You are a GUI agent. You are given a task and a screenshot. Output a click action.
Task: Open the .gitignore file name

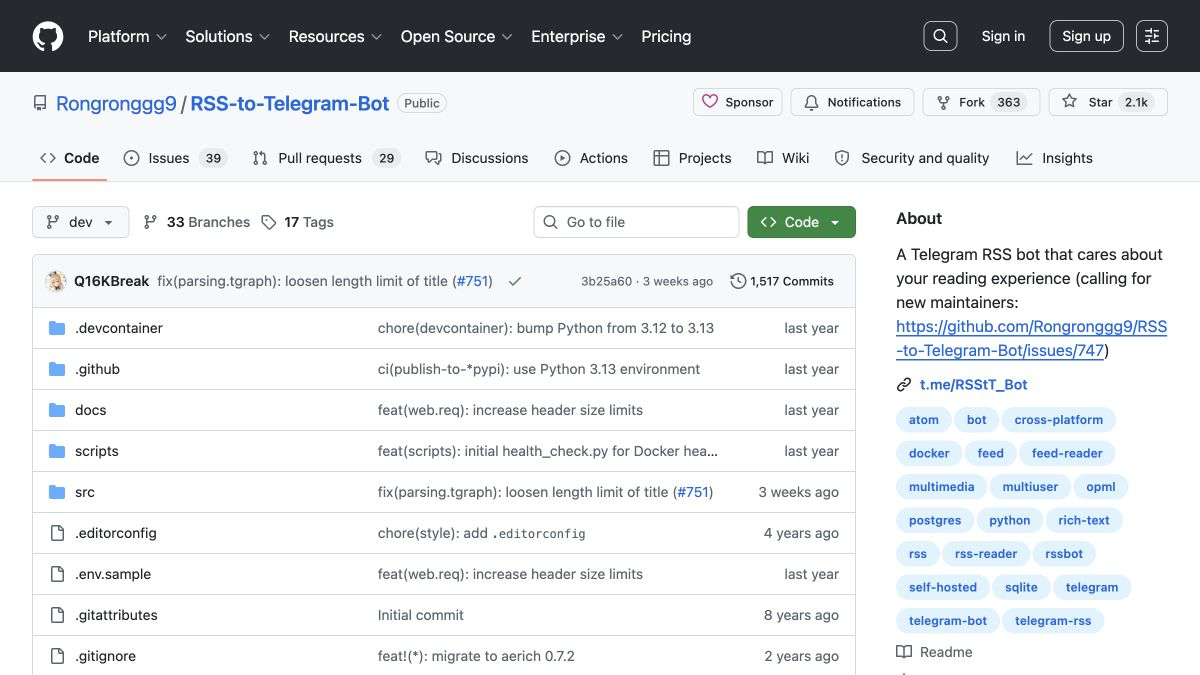(105, 656)
